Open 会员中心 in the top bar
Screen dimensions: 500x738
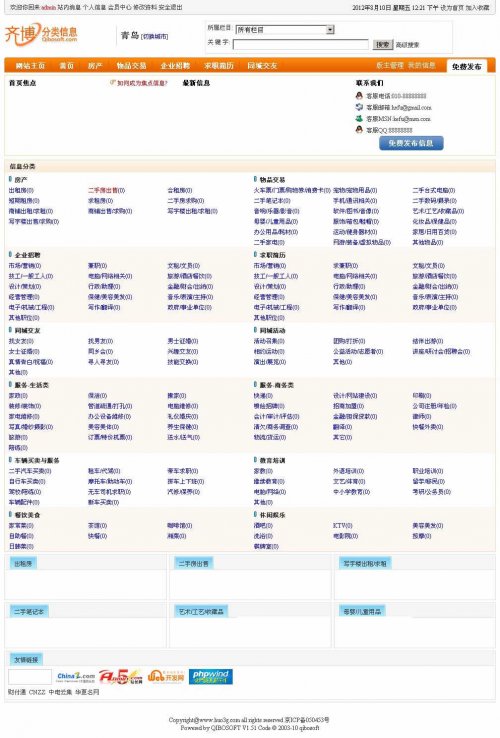click(x=120, y=8)
